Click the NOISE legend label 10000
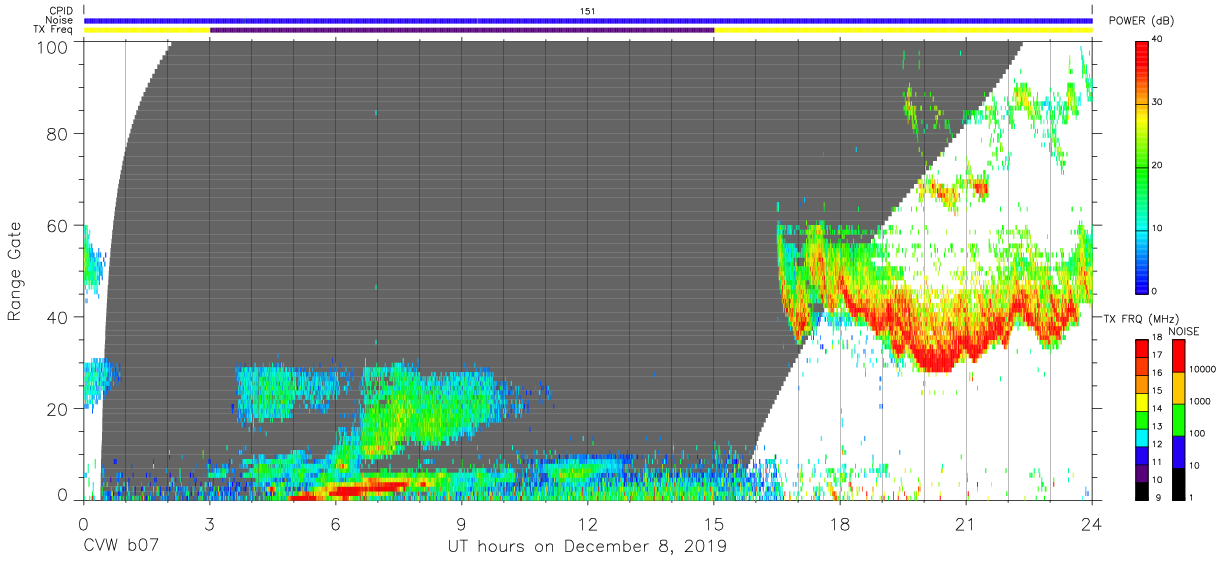This screenshot has height=567, width=1228. 1202,369
